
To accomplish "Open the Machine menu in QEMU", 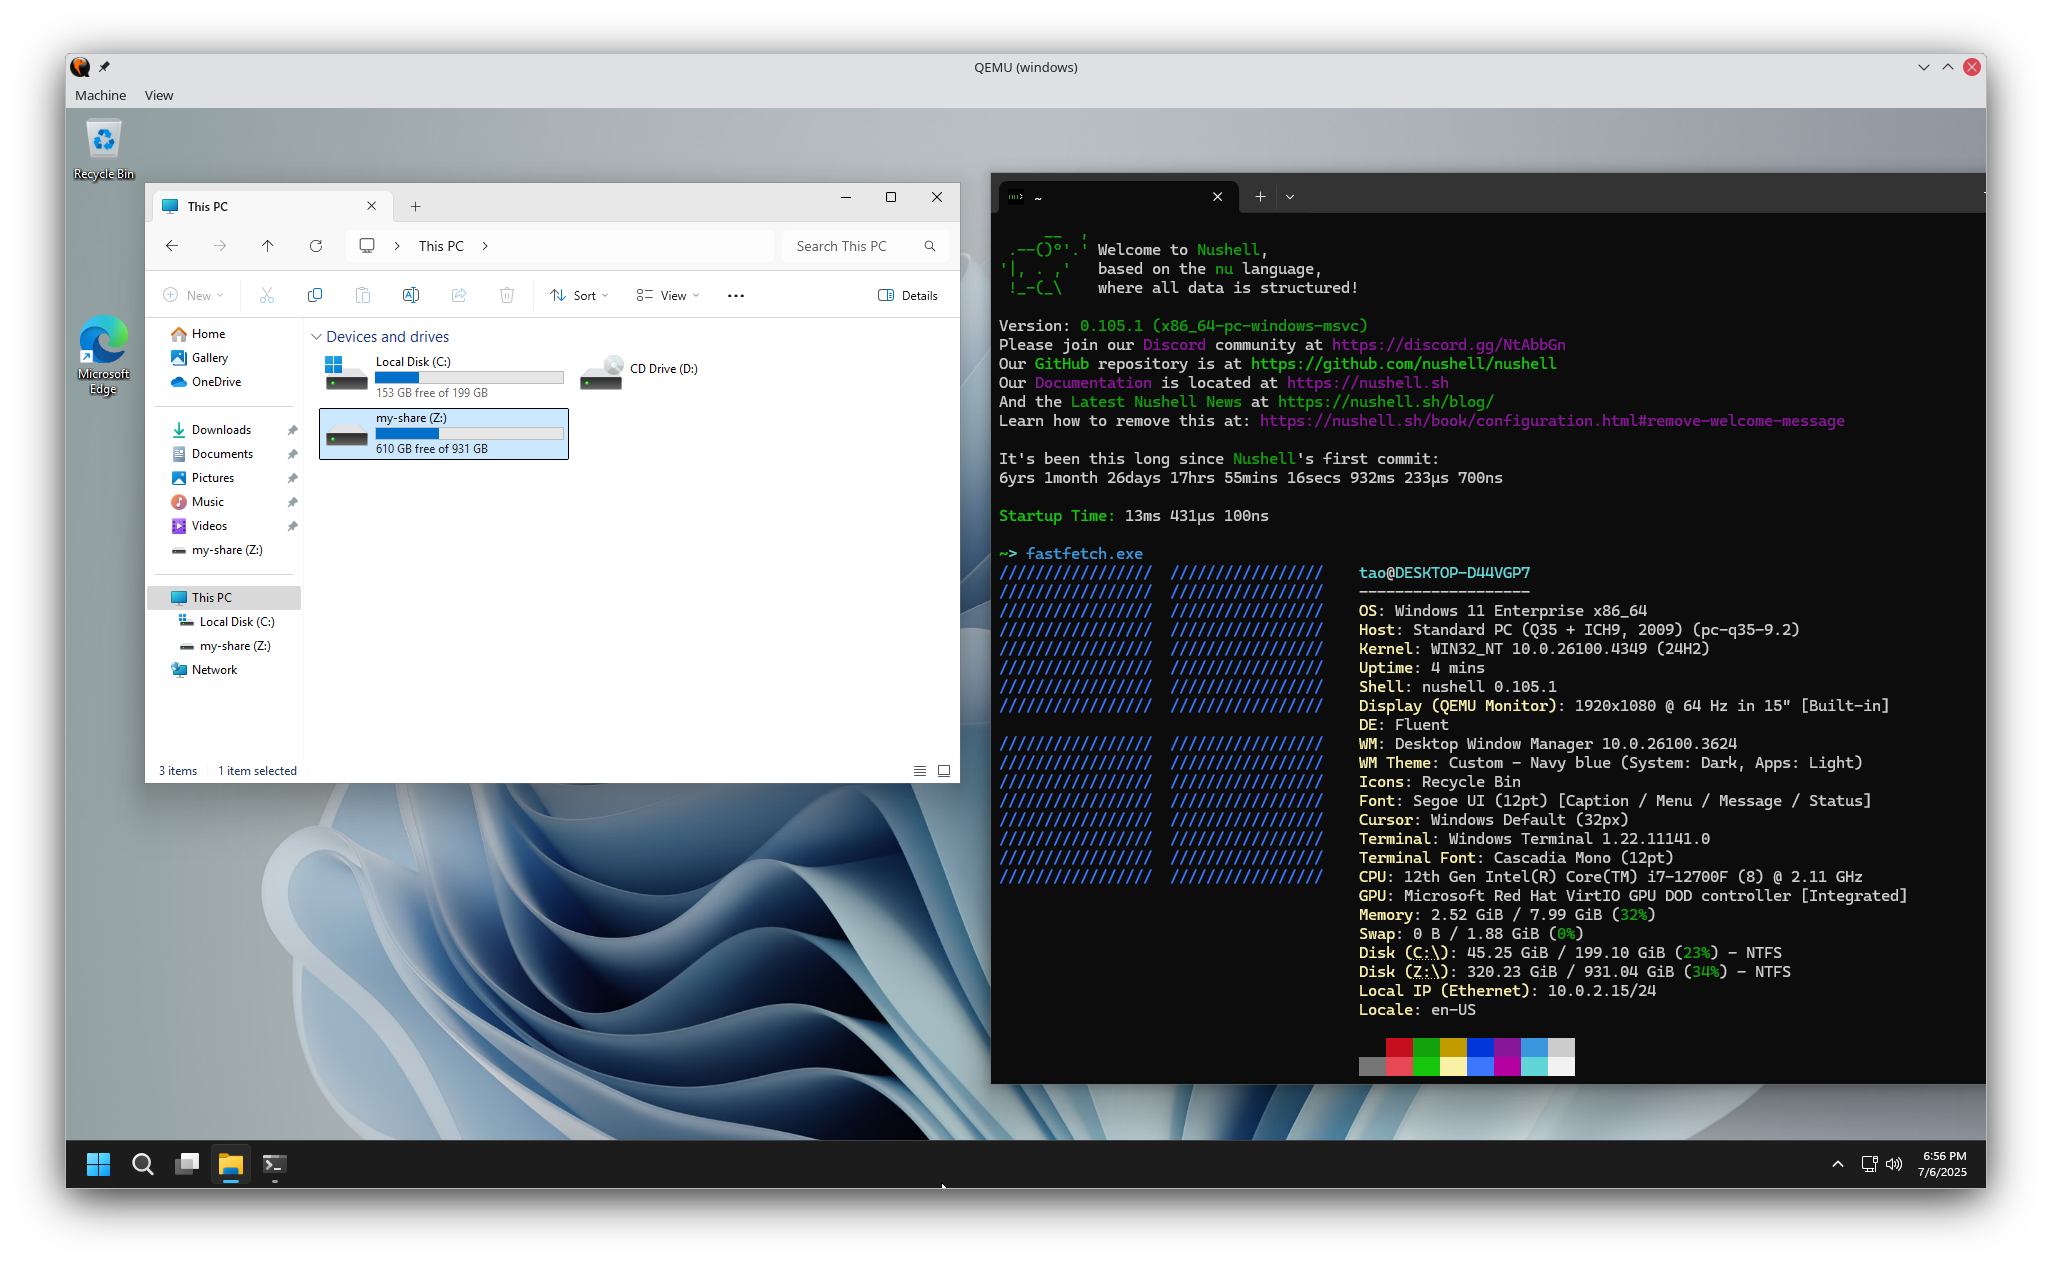I will tap(101, 95).
